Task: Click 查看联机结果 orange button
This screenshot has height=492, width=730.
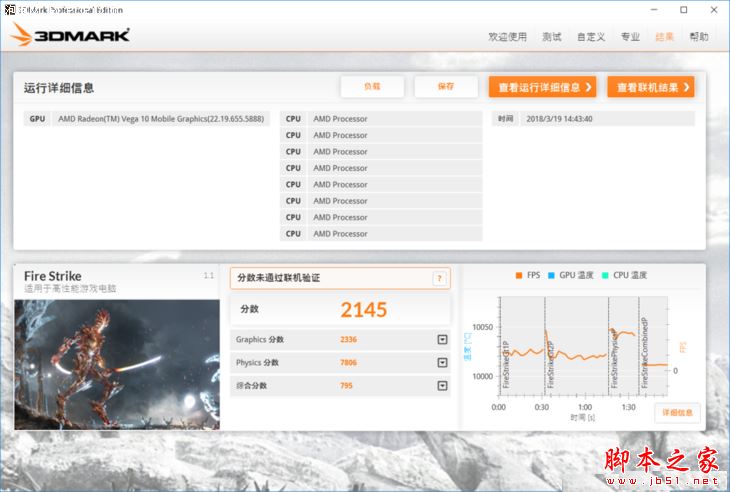Action: 651,87
